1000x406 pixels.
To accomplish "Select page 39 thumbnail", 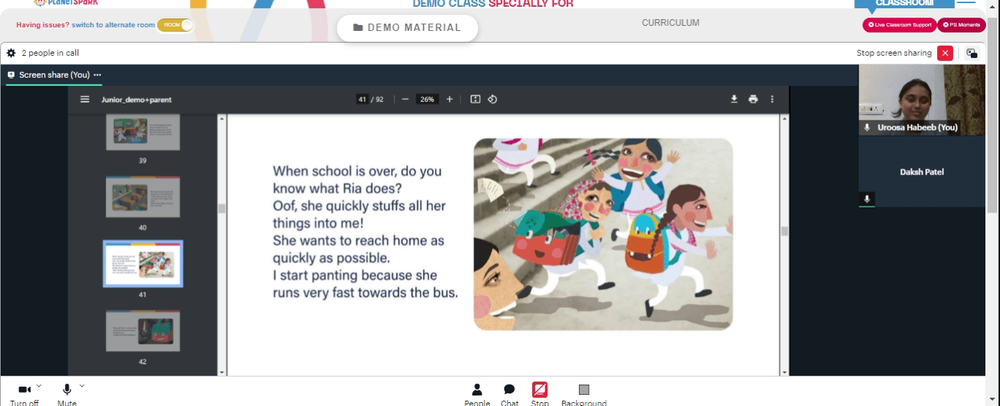I will click(x=143, y=133).
